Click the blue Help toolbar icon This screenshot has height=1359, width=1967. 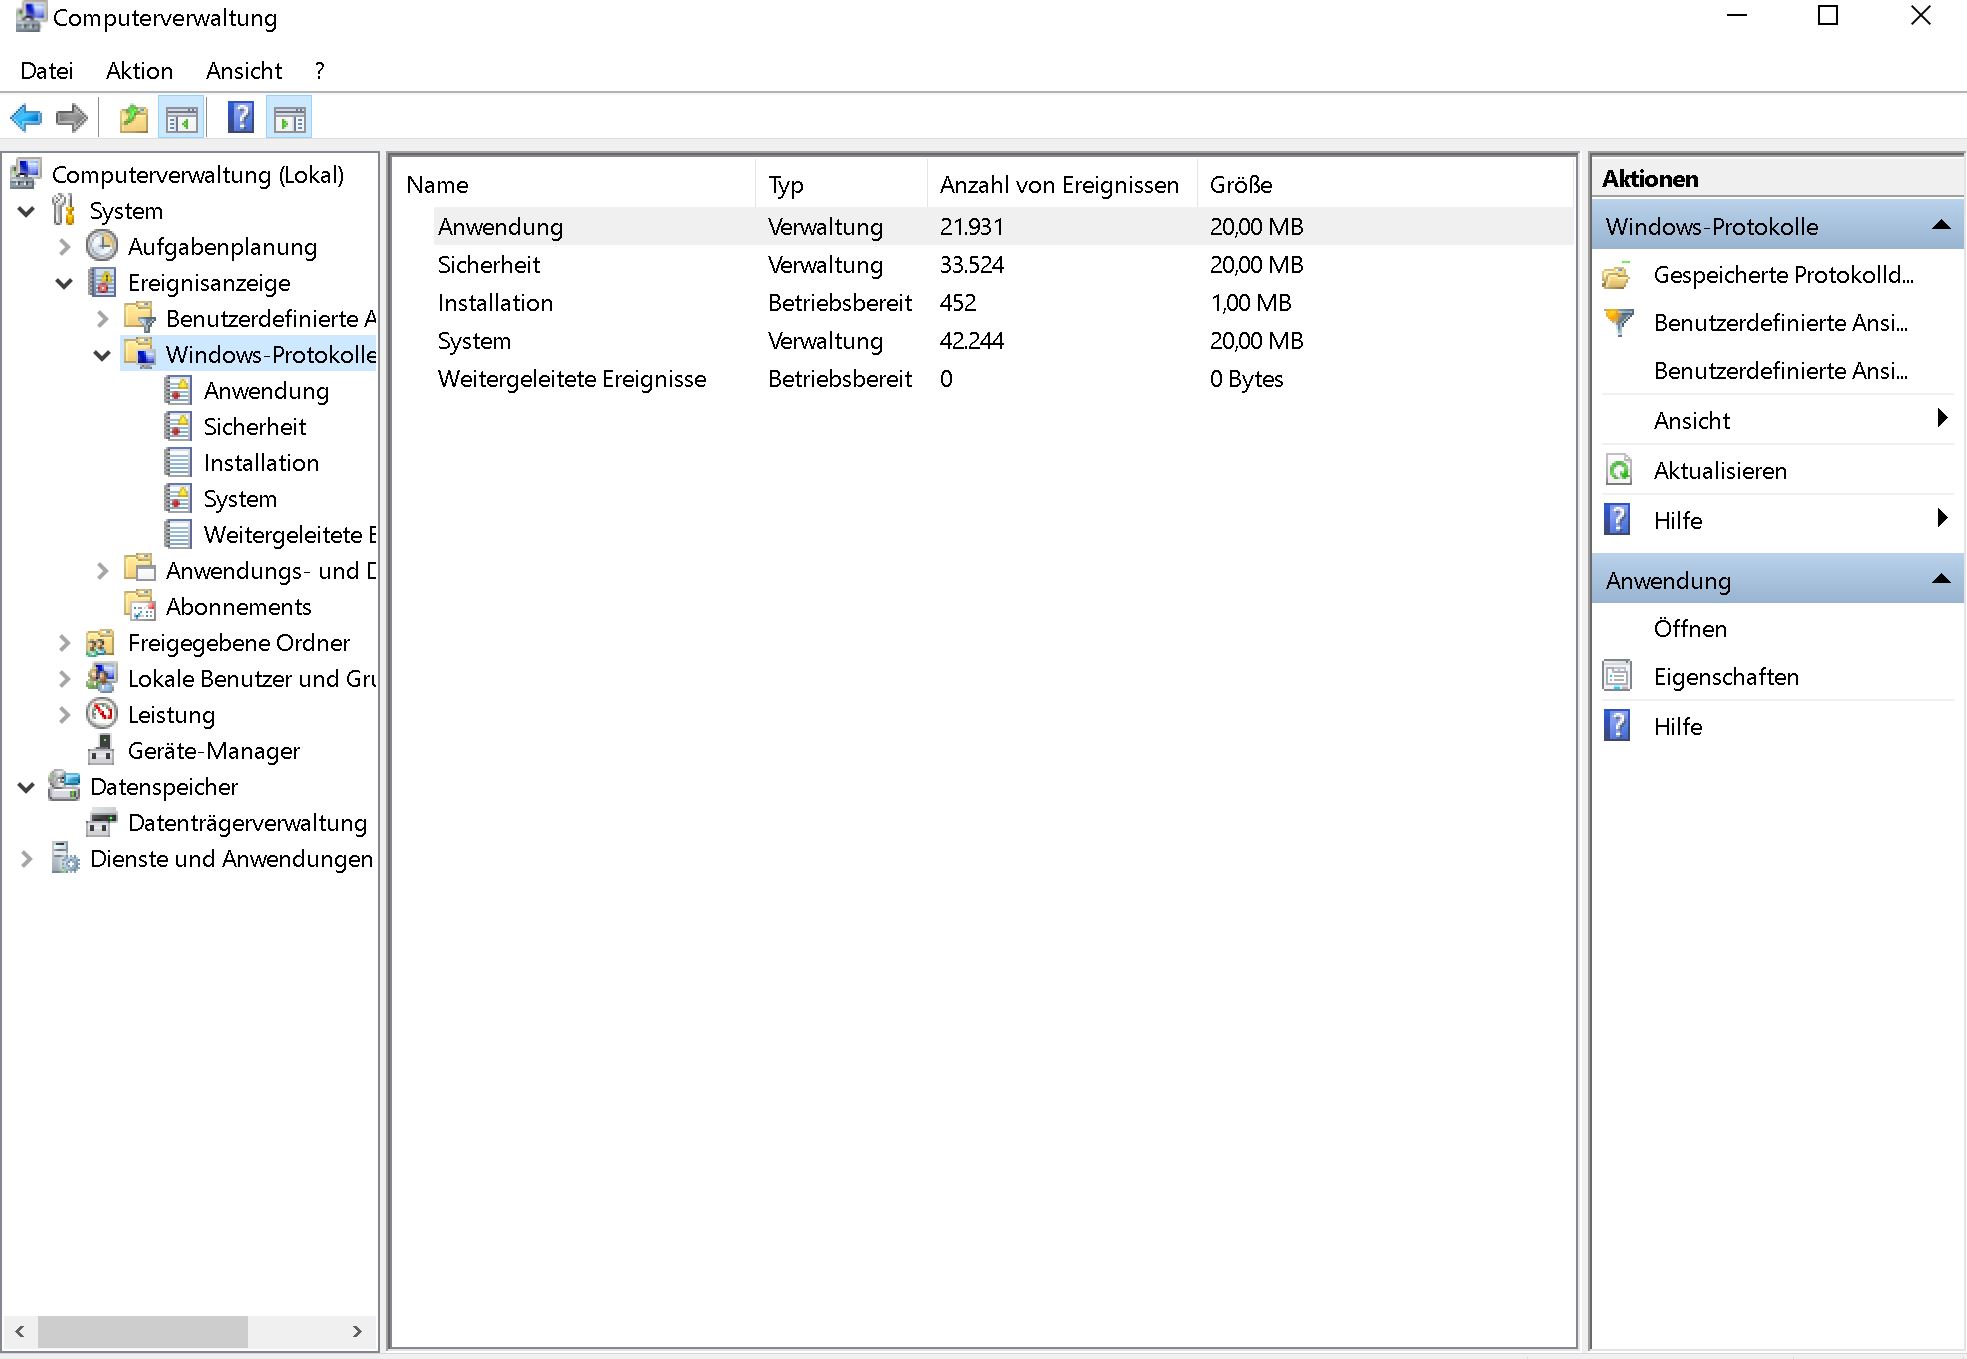pos(241,118)
